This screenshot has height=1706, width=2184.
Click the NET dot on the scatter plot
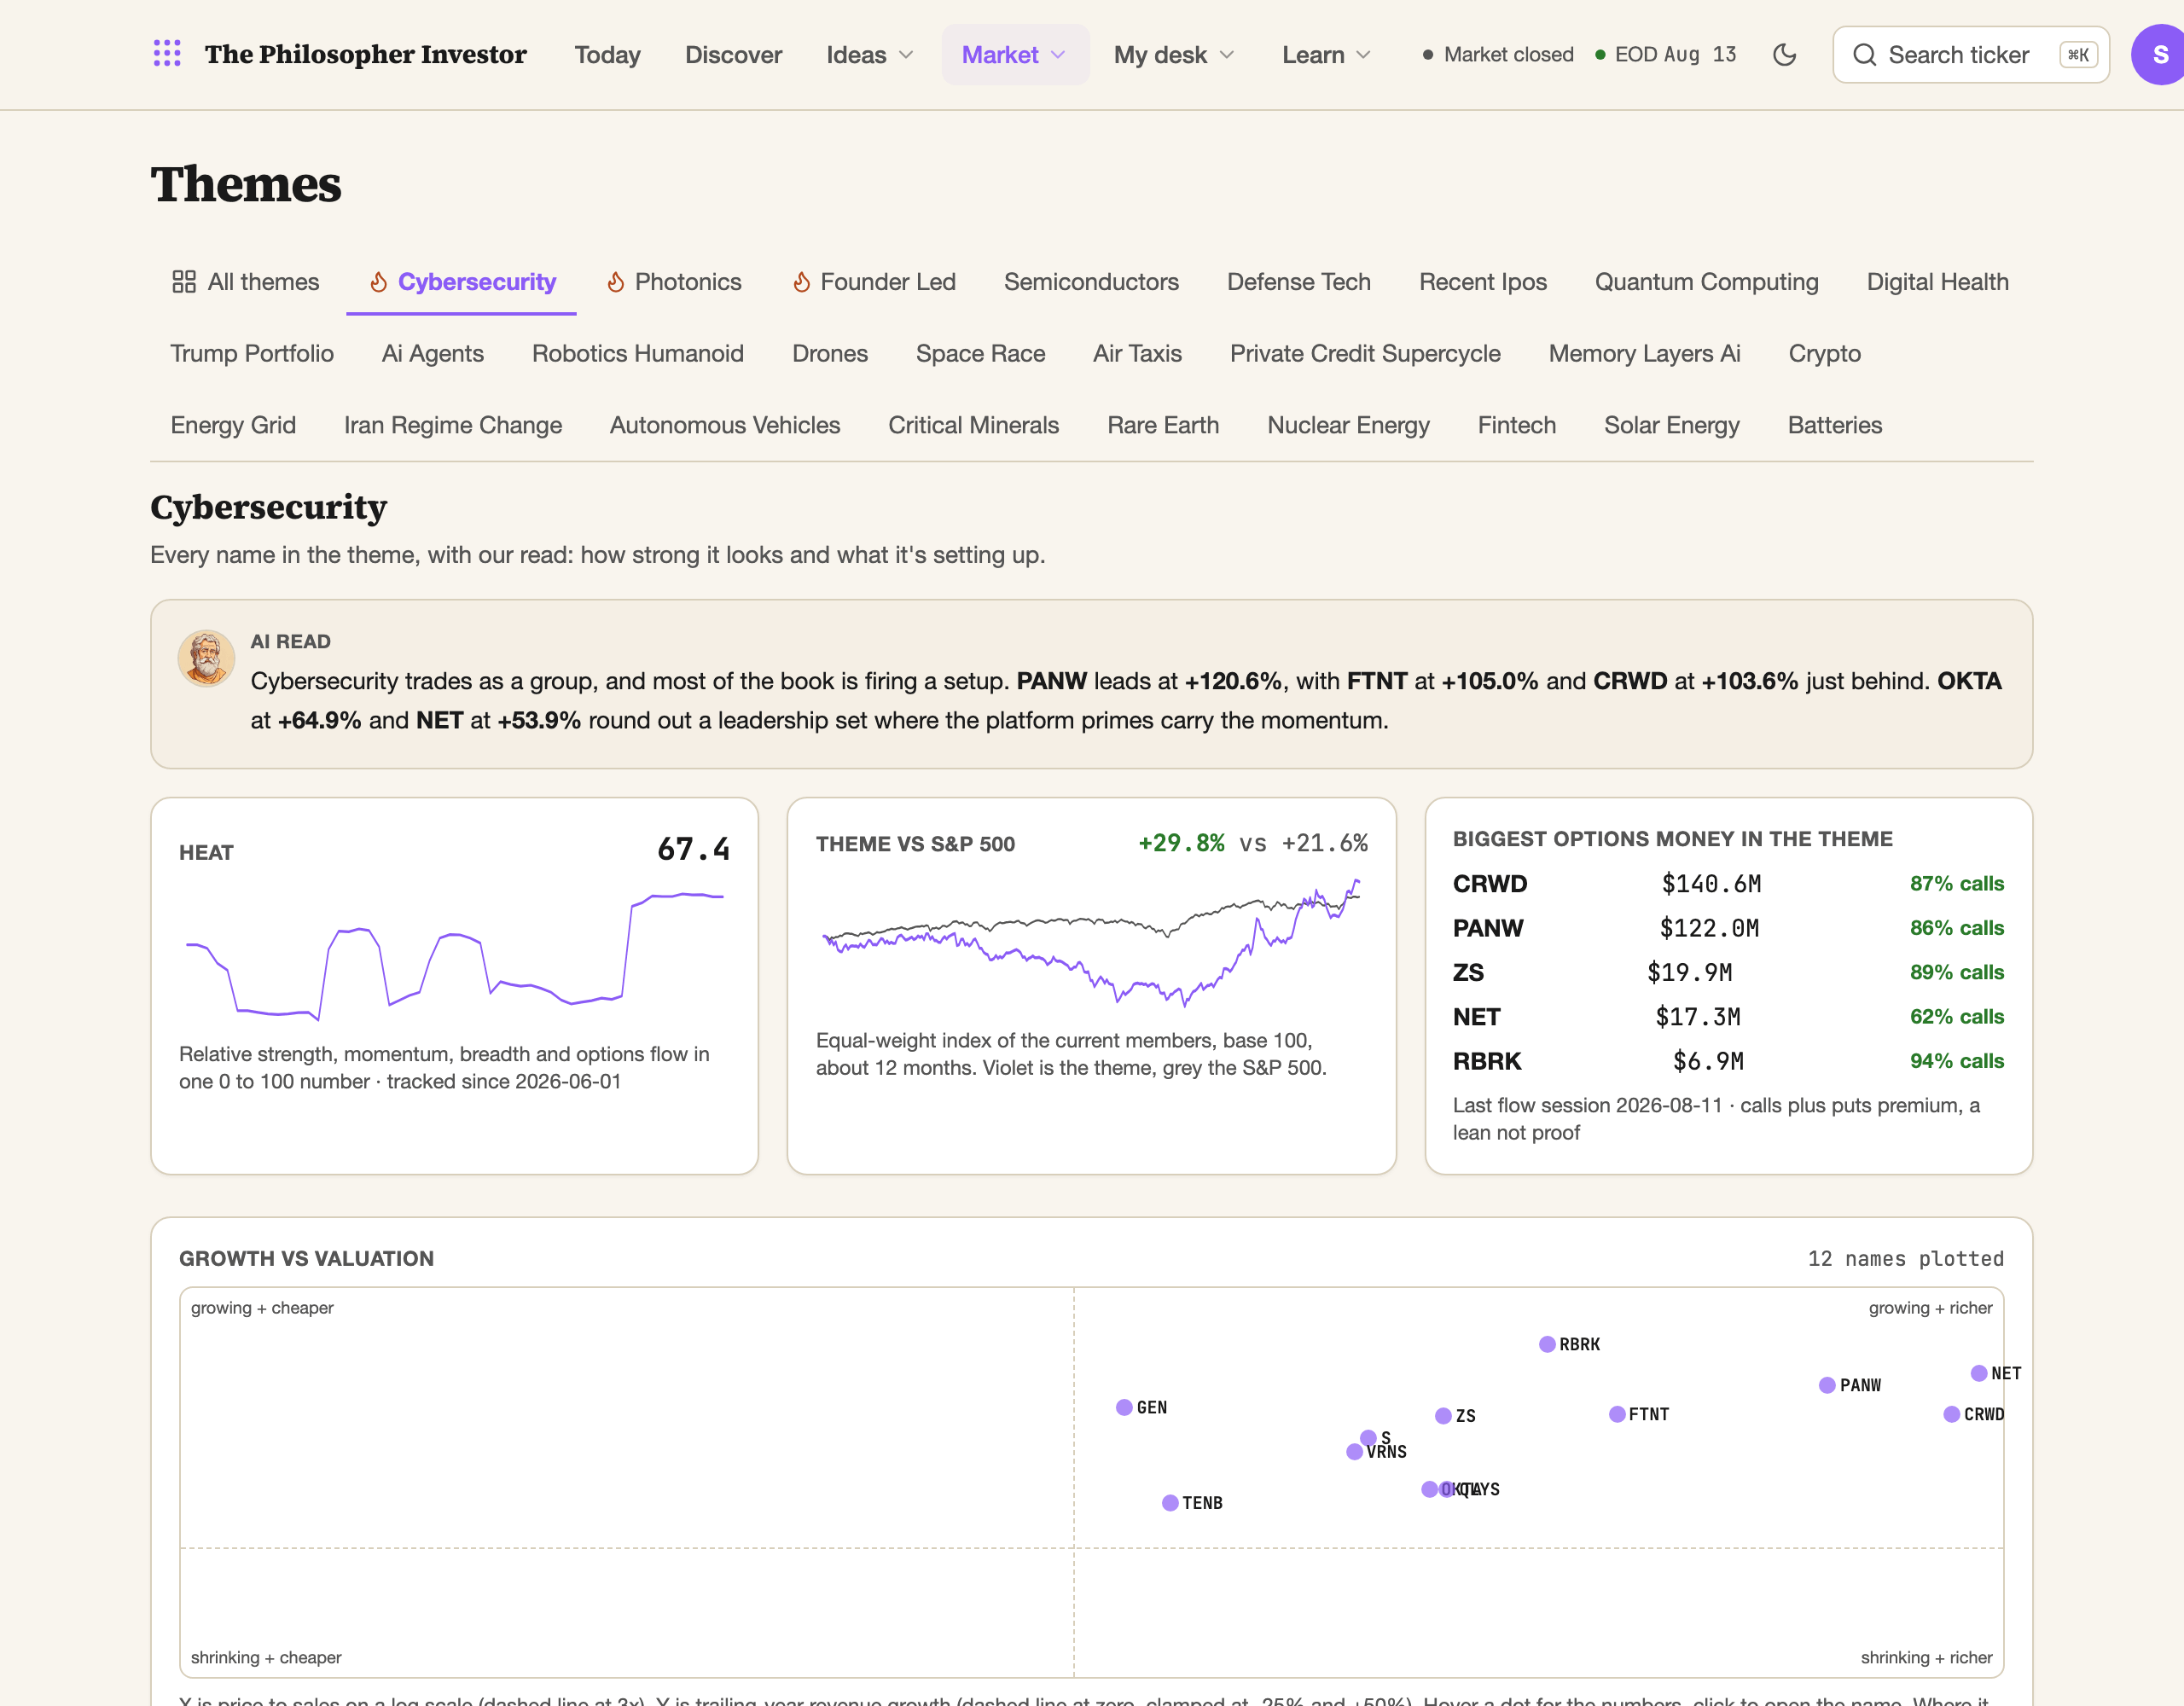click(x=1979, y=1373)
